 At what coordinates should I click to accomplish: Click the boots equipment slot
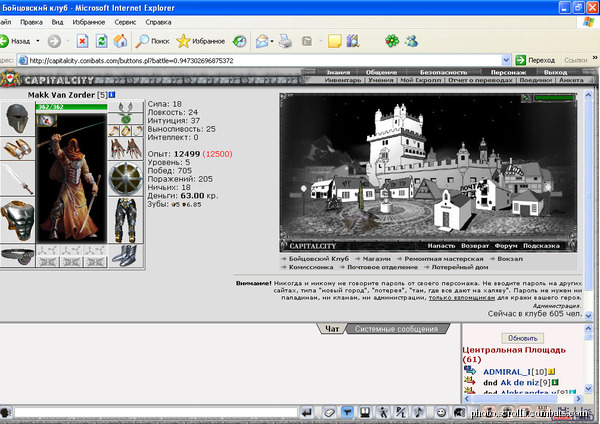[x=126, y=256]
